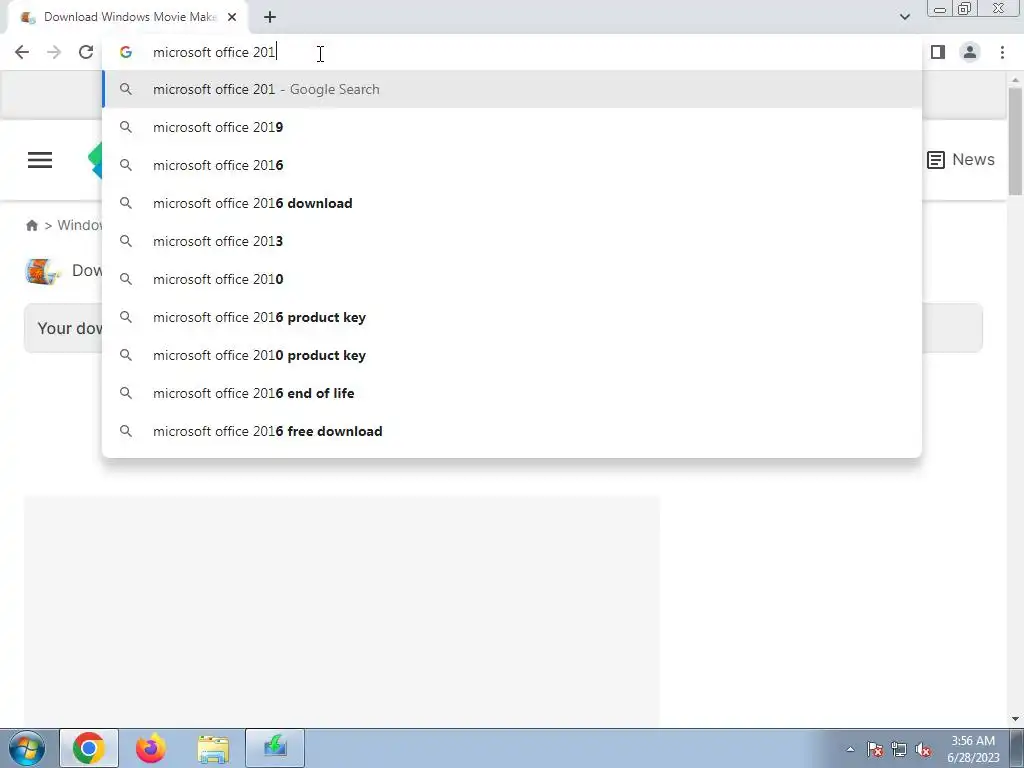This screenshot has width=1024, height=768.
Task: Open the News section link
Action: tap(961, 159)
